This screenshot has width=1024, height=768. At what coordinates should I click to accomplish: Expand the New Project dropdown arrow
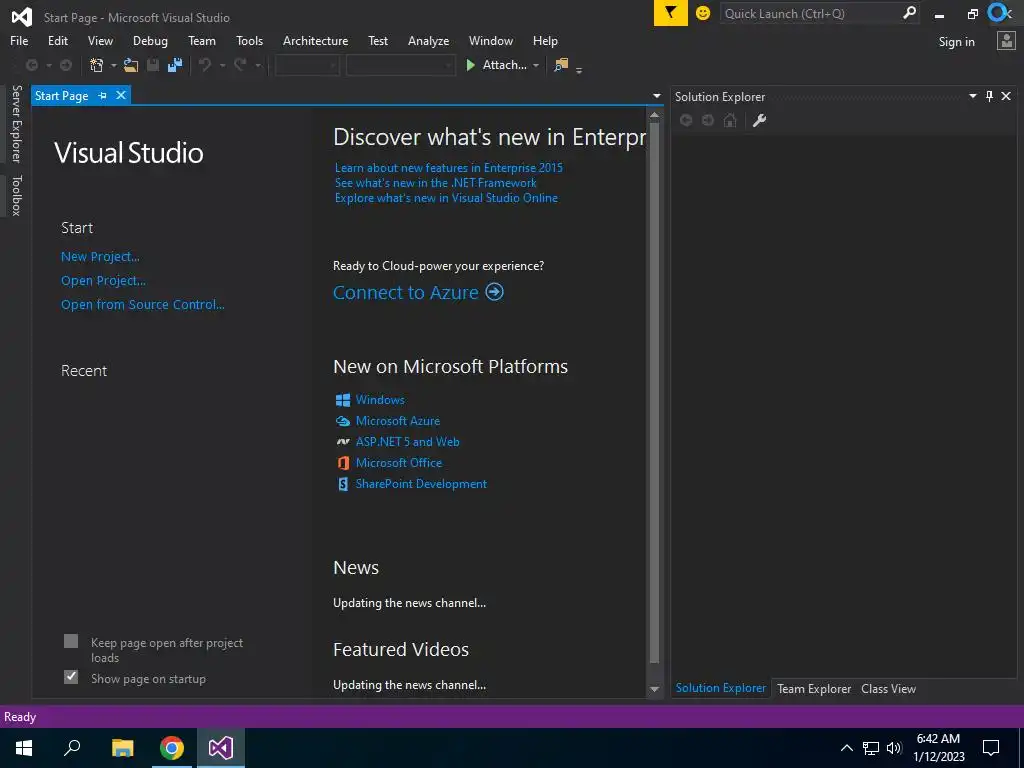[x=114, y=65]
